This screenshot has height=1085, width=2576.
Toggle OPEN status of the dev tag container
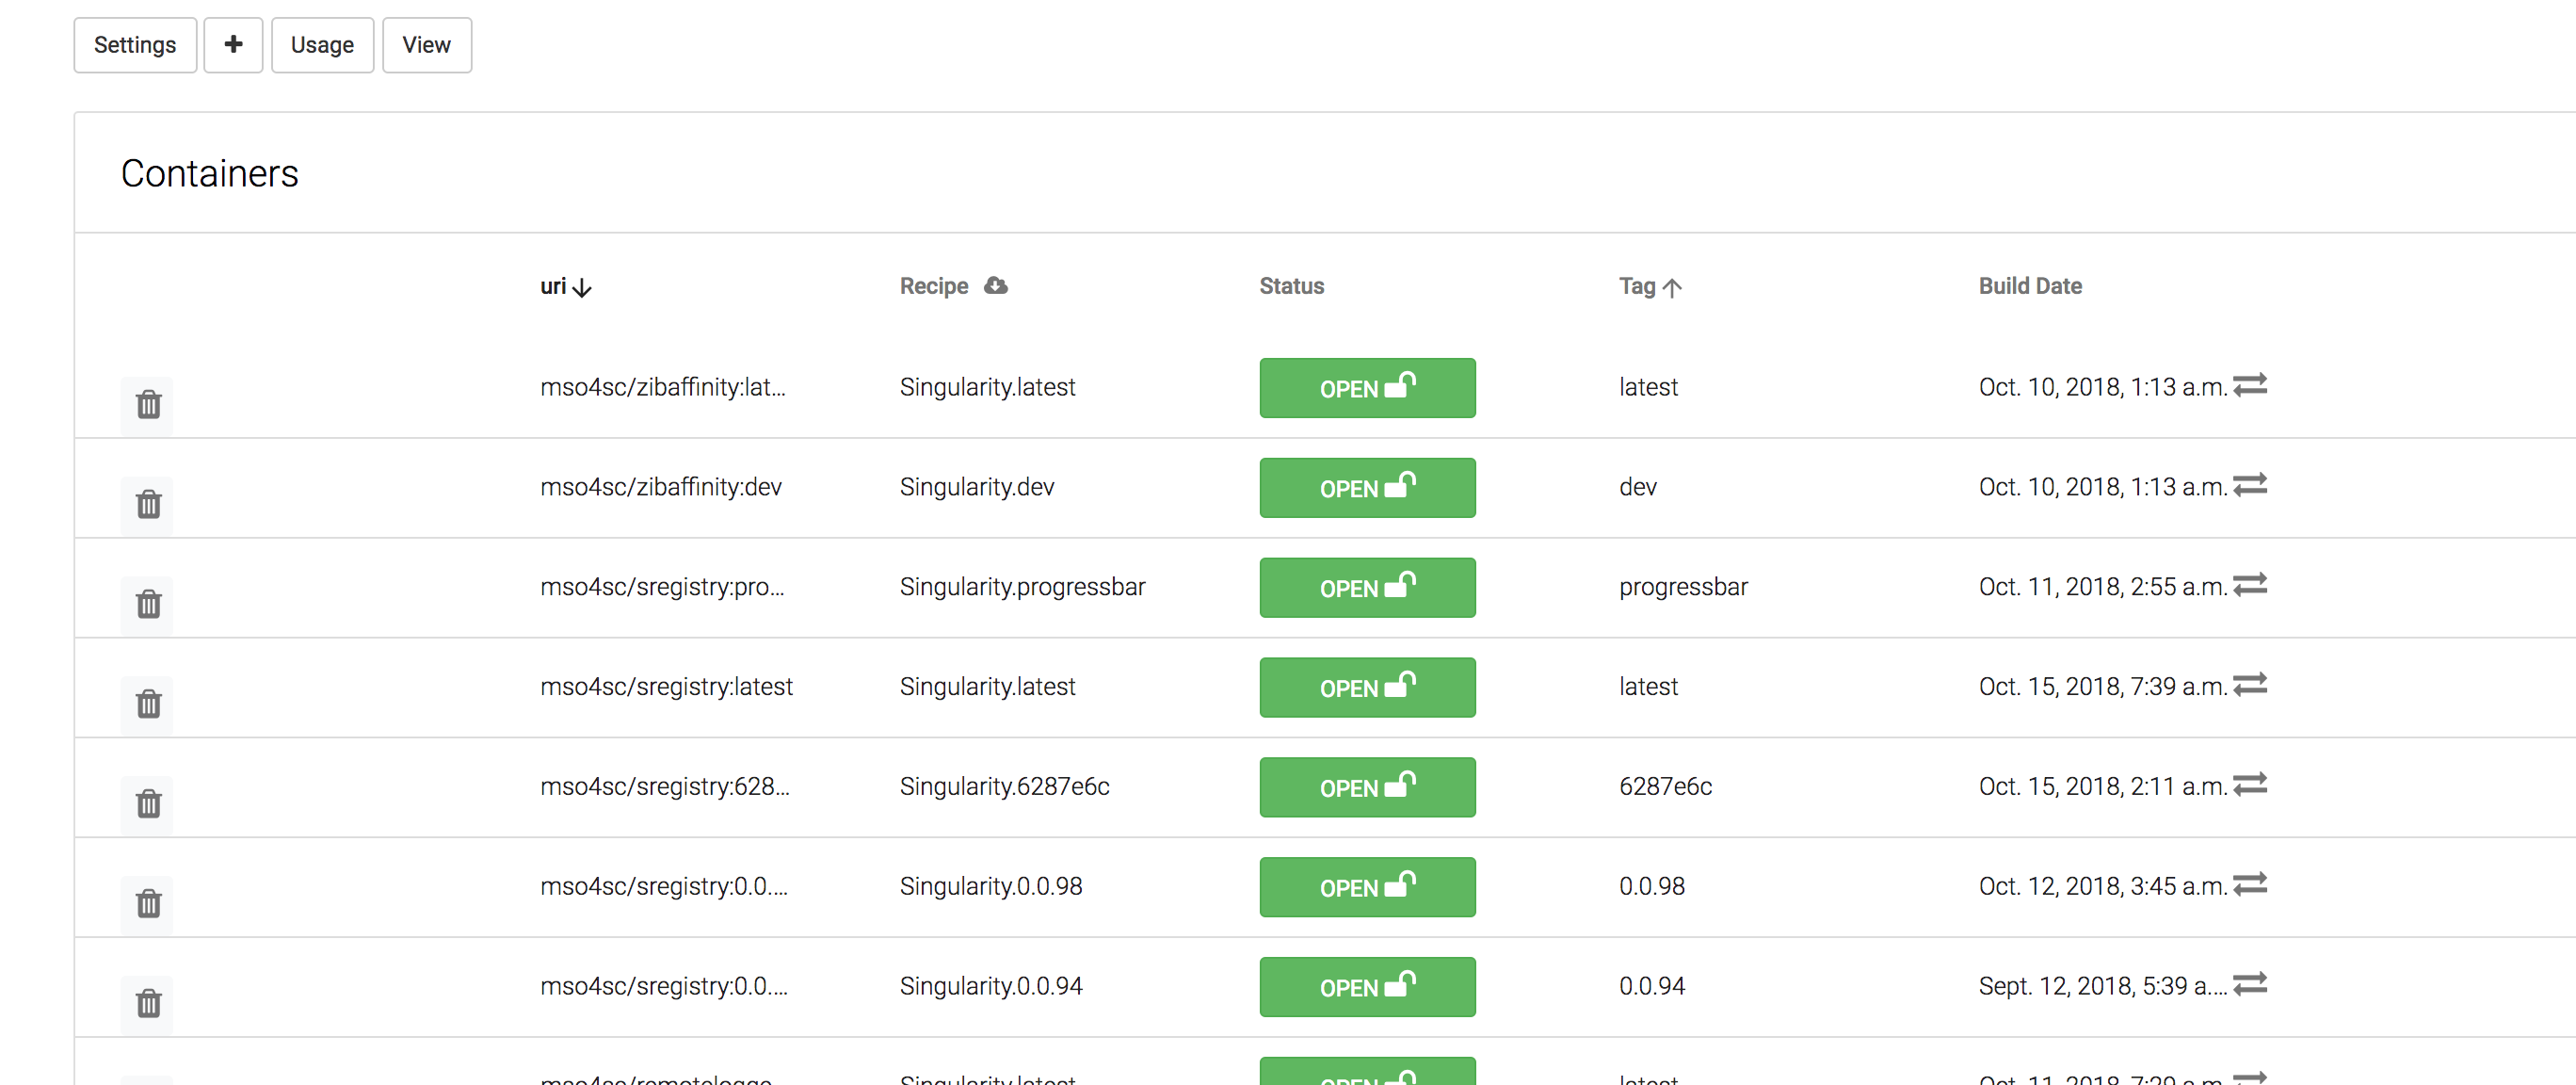1366,488
